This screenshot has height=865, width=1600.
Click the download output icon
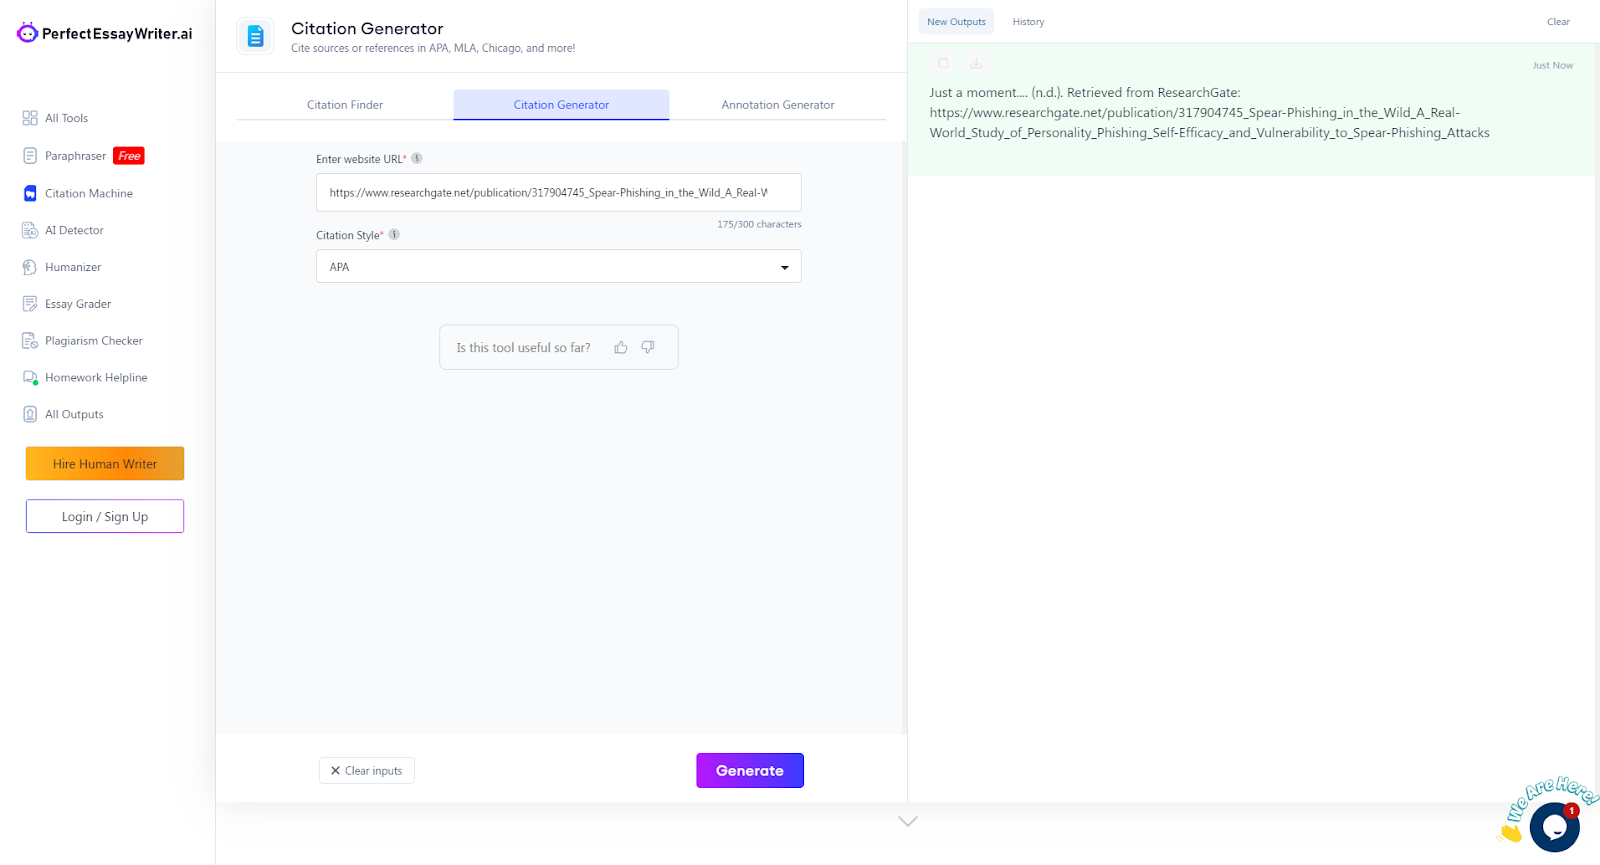pyautogui.click(x=976, y=63)
